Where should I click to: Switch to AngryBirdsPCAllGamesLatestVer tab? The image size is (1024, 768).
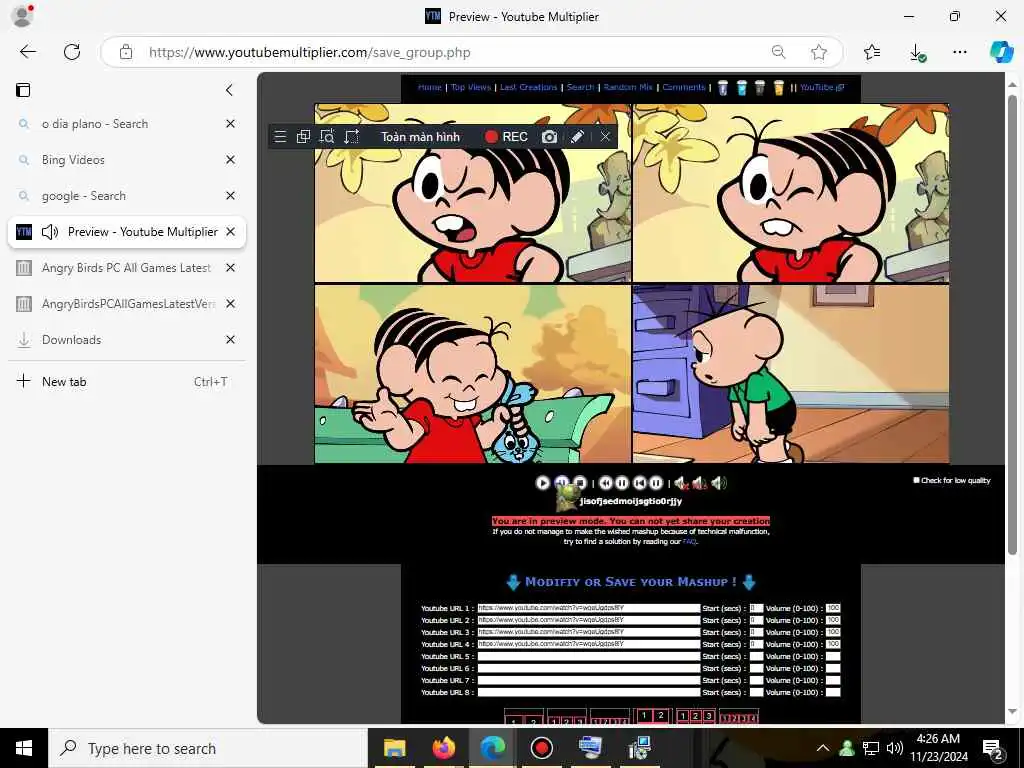click(126, 303)
